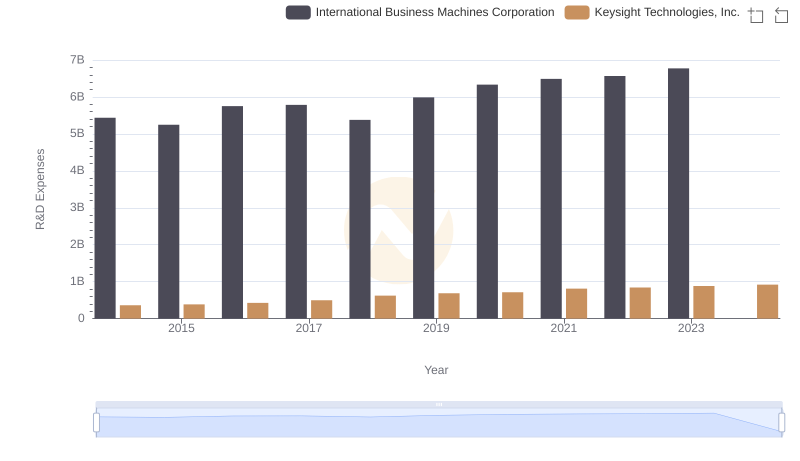Click the '2019' x-axis label

click(x=436, y=328)
